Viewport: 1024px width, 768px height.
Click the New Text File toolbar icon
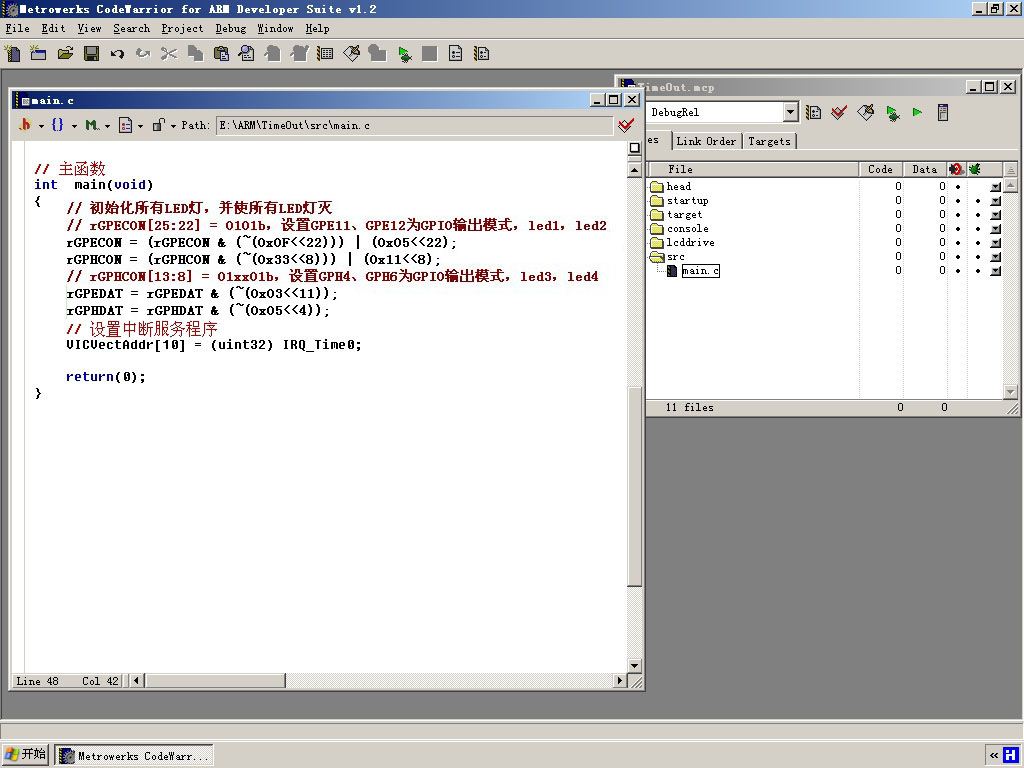tap(12, 54)
